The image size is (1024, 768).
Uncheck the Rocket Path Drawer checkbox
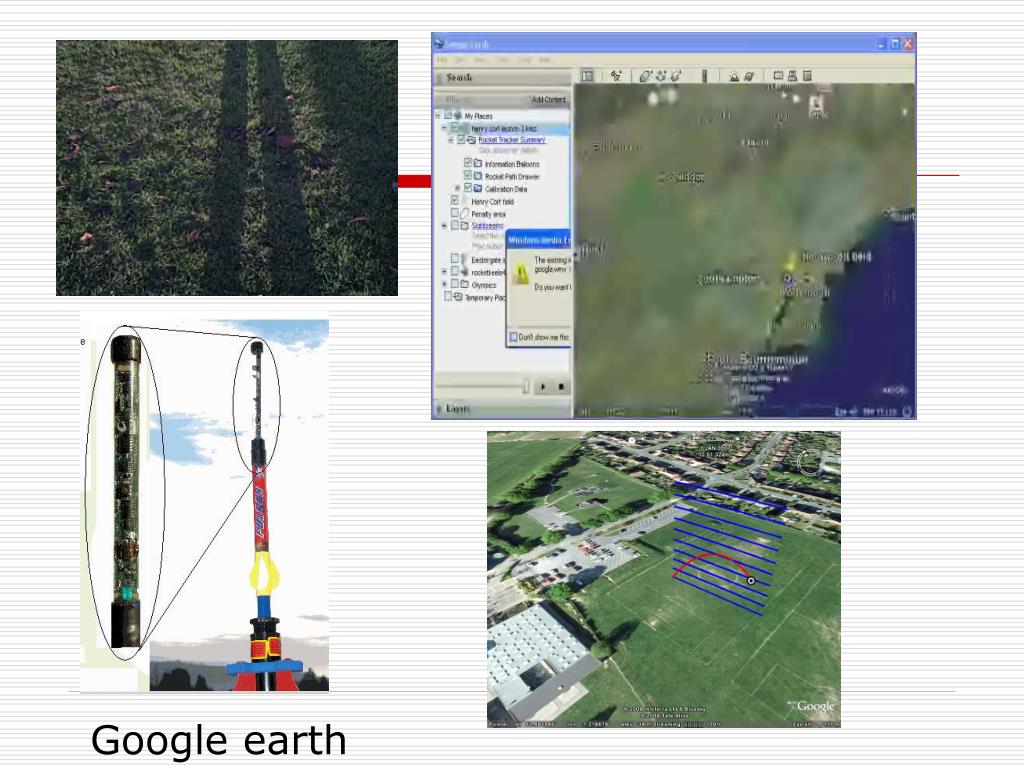[468, 176]
